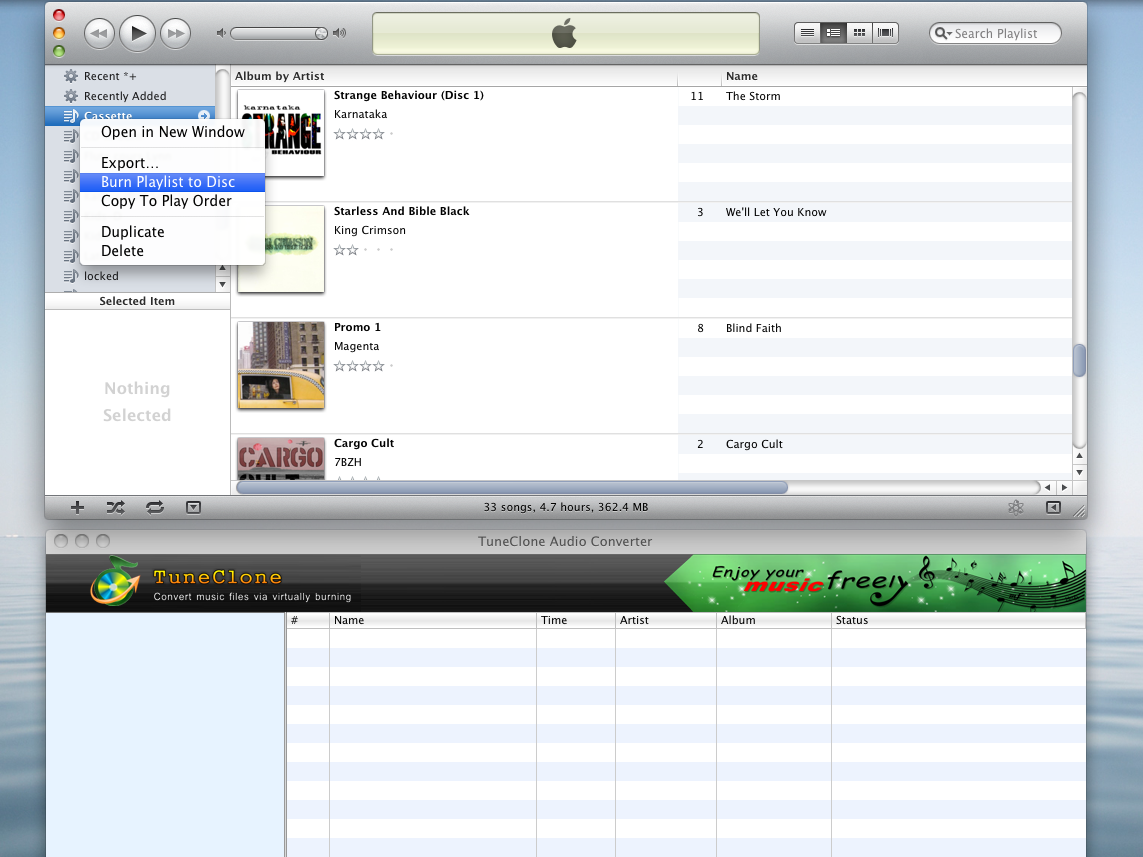The height and width of the screenshot is (857, 1143).
Task: Switch to list view button
Action: coord(807,33)
